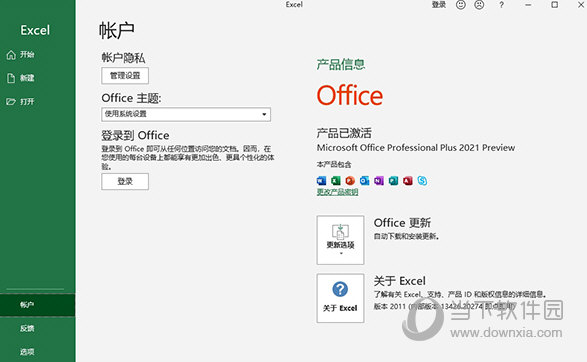Click the Excel product icon
Viewport: 587px width, 362px height.
pyautogui.click(x=336, y=181)
